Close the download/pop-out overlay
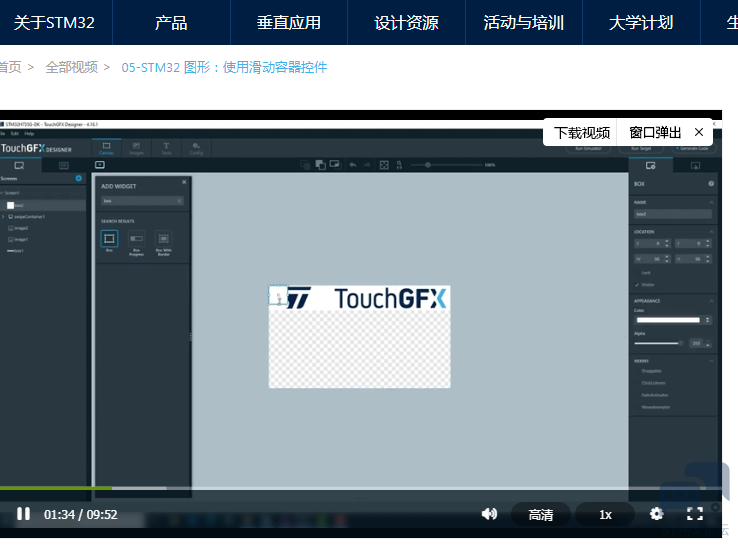This screenshot has width=738, height=545. tap(699, 132)
